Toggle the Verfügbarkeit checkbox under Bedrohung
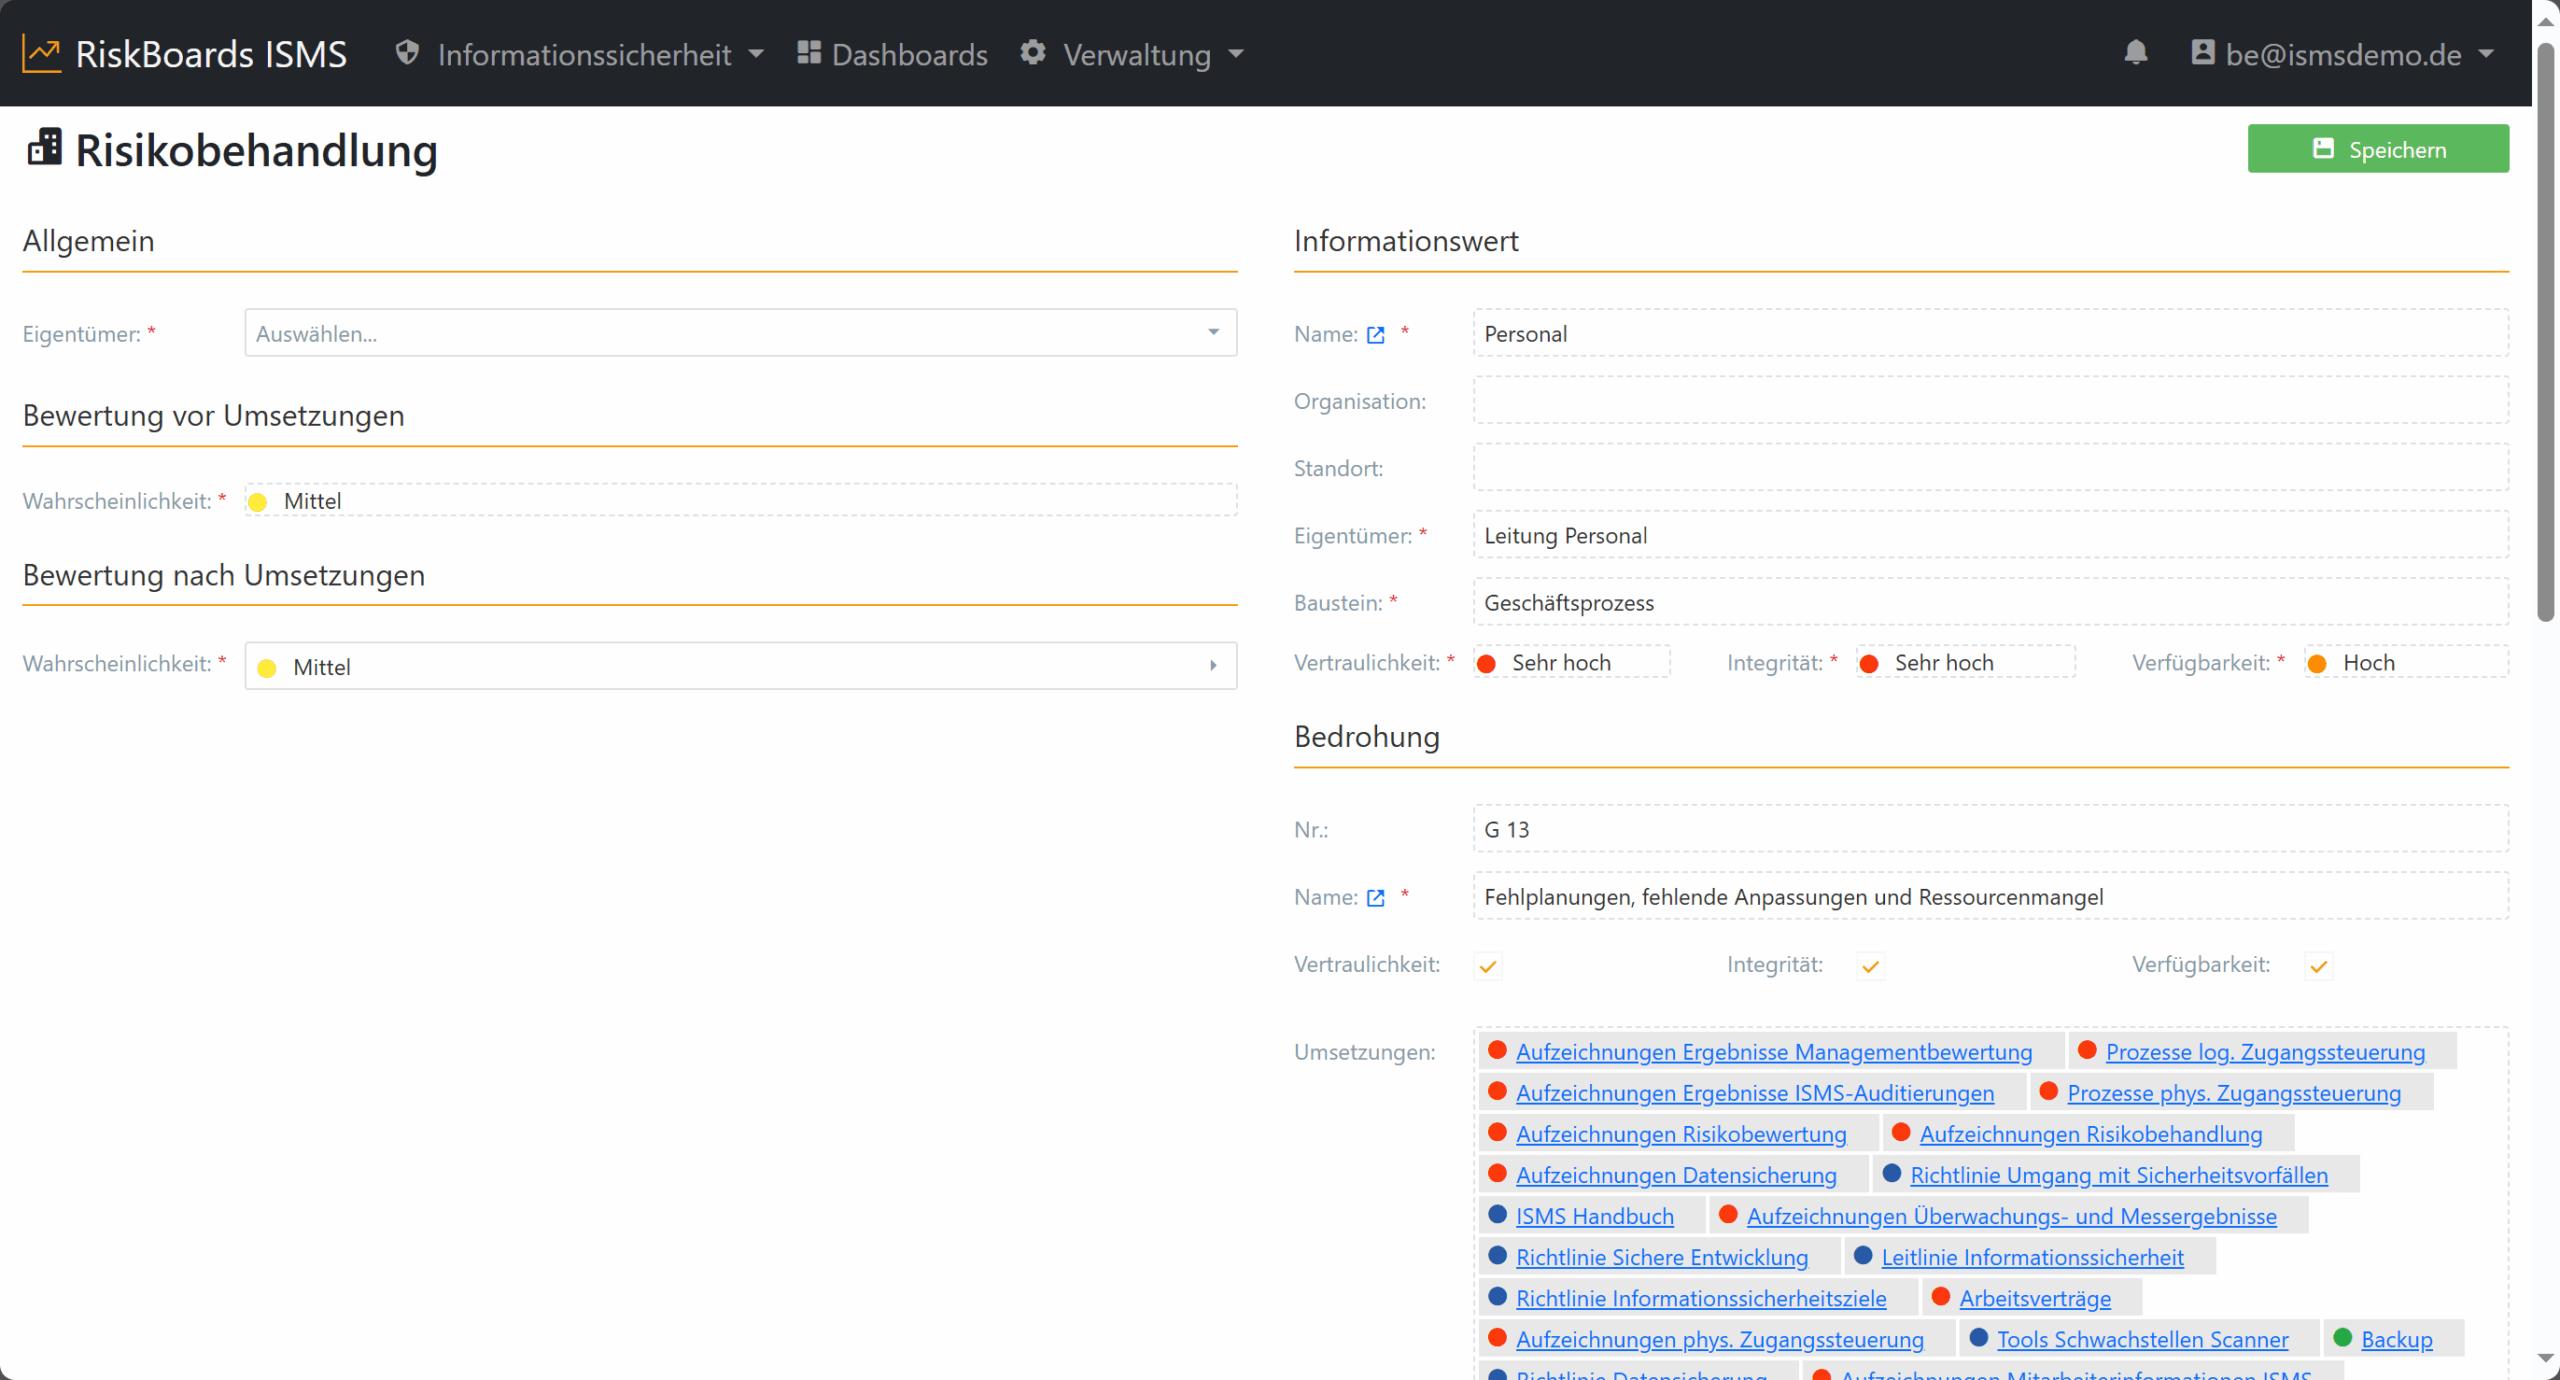The image size is (2560, 1380). pyautogui.click(x=2318, y=966)
